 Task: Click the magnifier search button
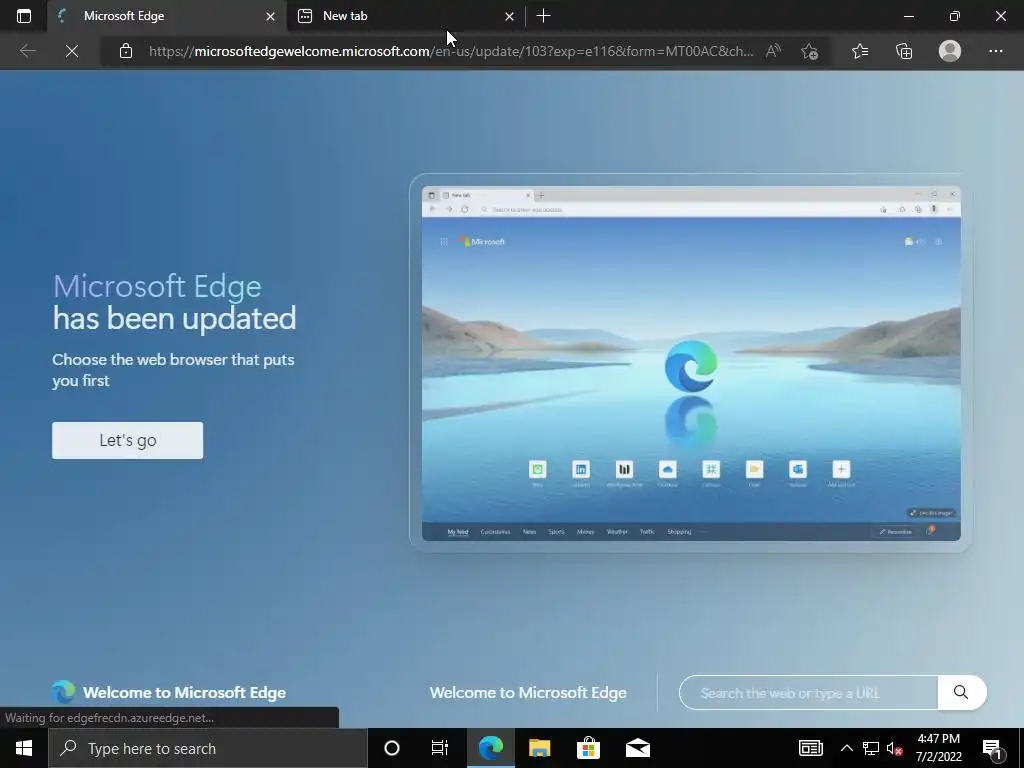[x=961, y=692]
